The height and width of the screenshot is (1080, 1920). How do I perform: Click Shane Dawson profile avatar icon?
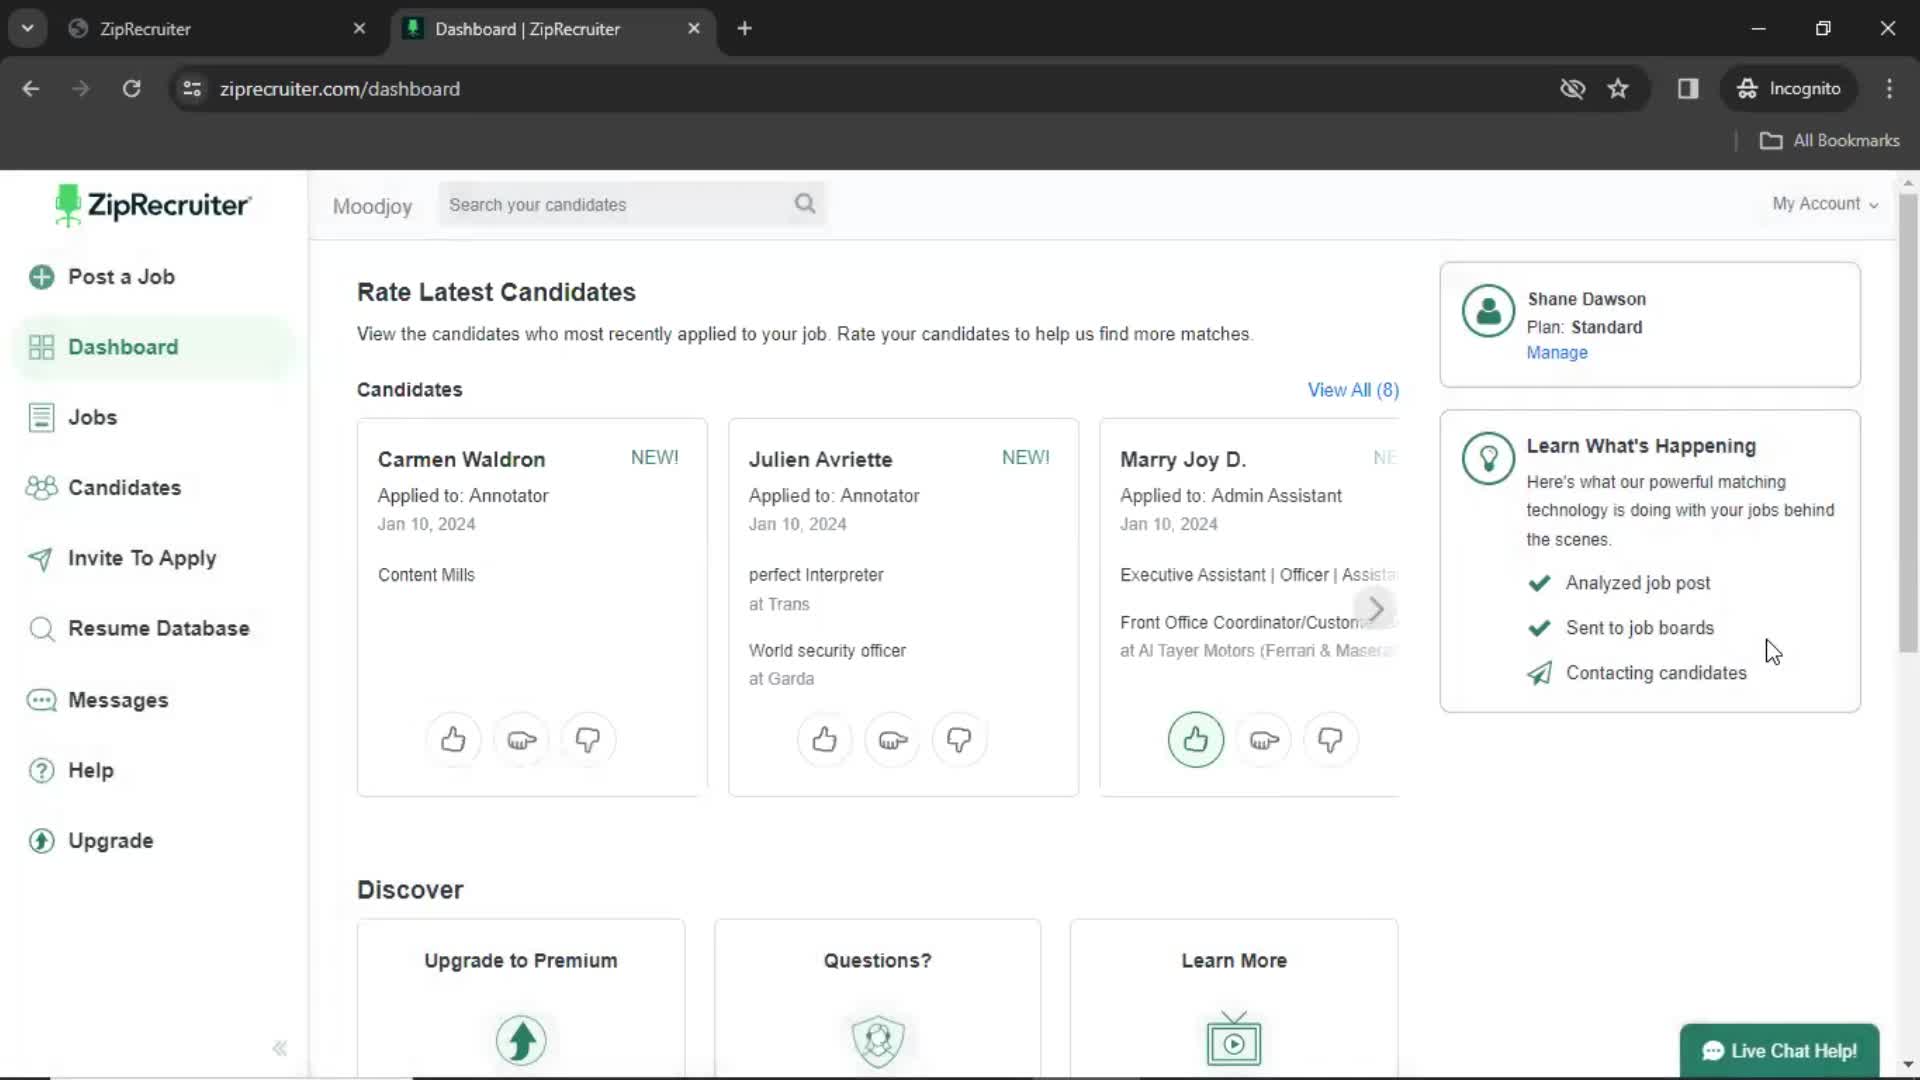1488,311
